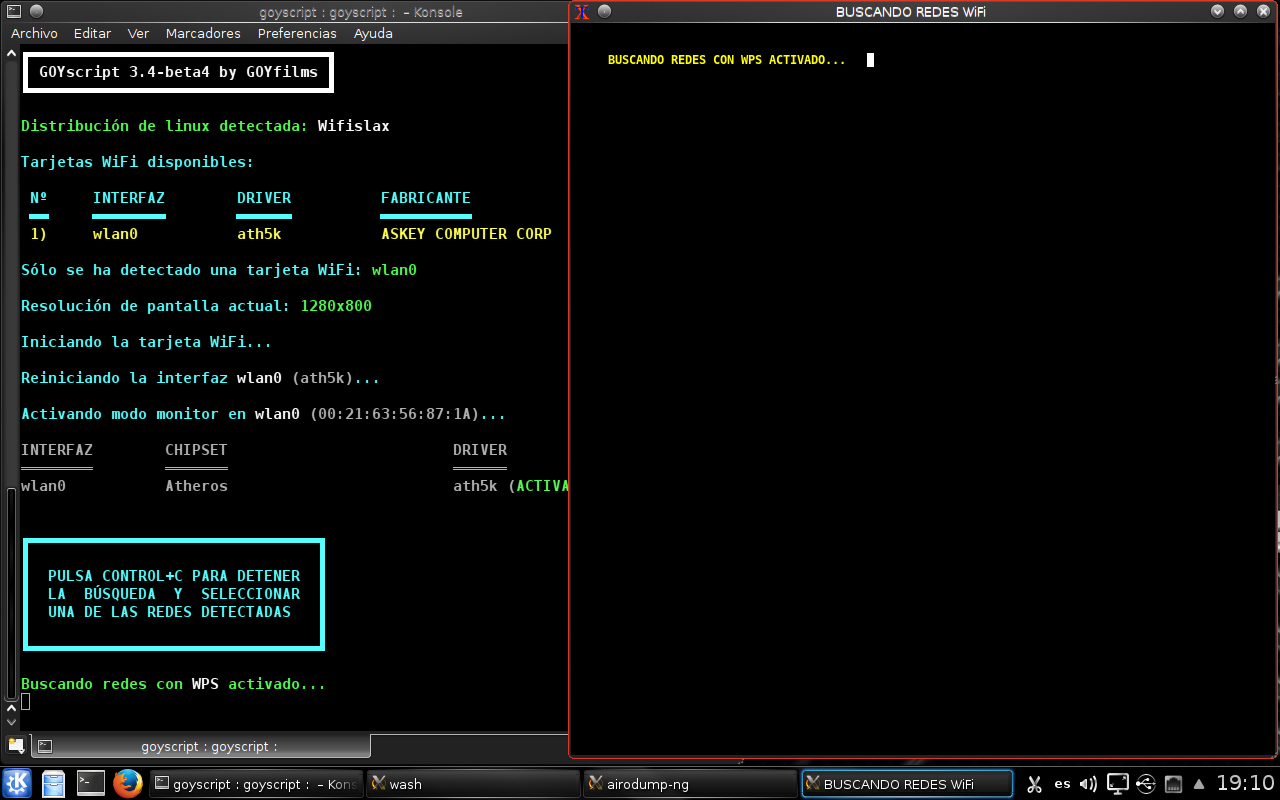
Task: Minimize the BUSCANDO REDES WiFi window
Action: point(1217,11)
